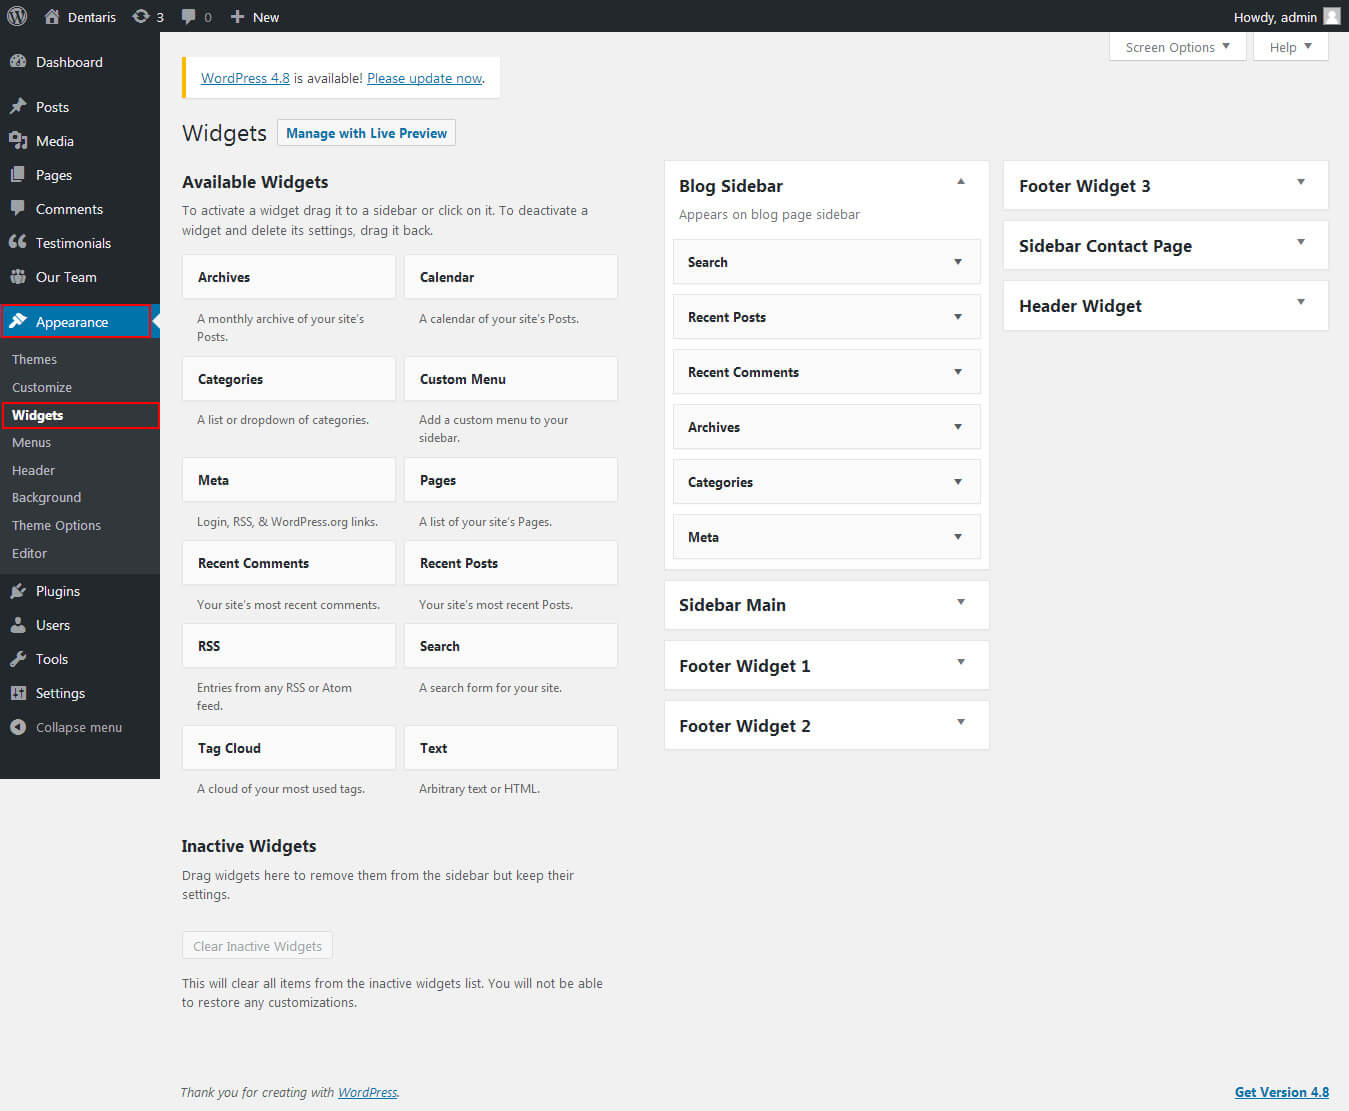Select the RSS available widget
Screen dimensions: 1349x1111
(x=289, y=646)
